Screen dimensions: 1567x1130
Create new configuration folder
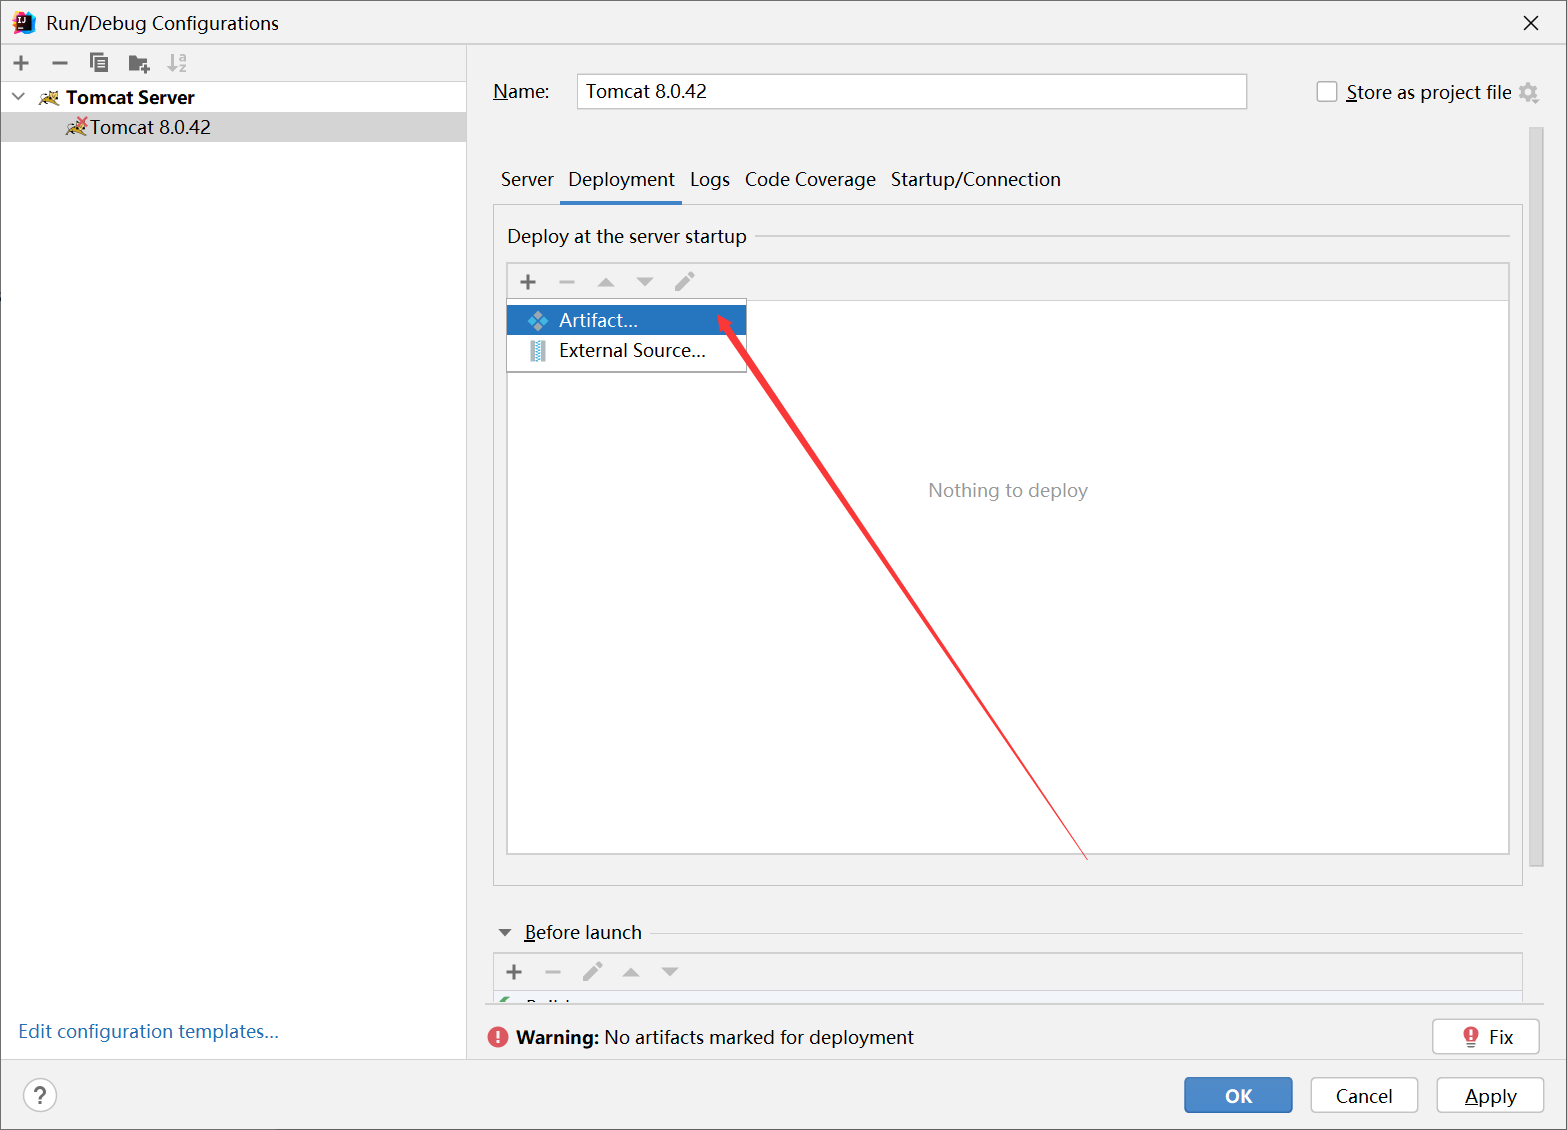tap(139, 64)
